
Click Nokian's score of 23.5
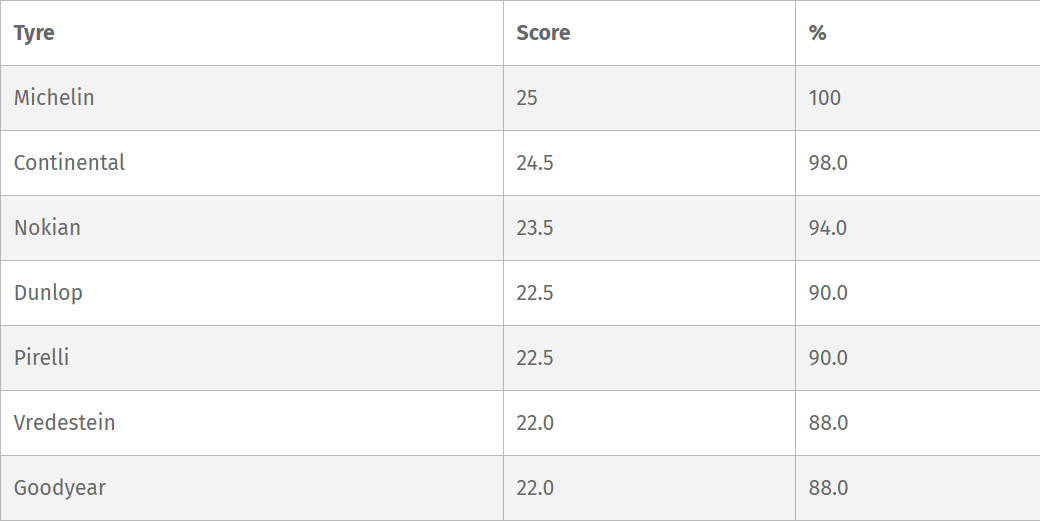click(535, 228)
